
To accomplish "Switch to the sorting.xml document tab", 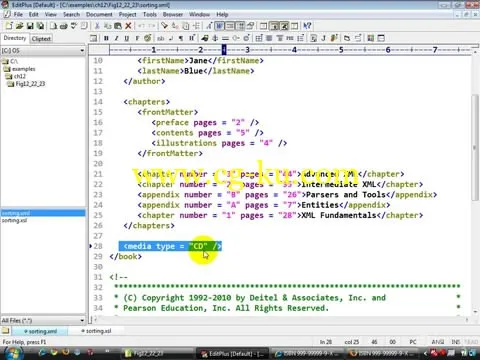I will pos(40,331).
